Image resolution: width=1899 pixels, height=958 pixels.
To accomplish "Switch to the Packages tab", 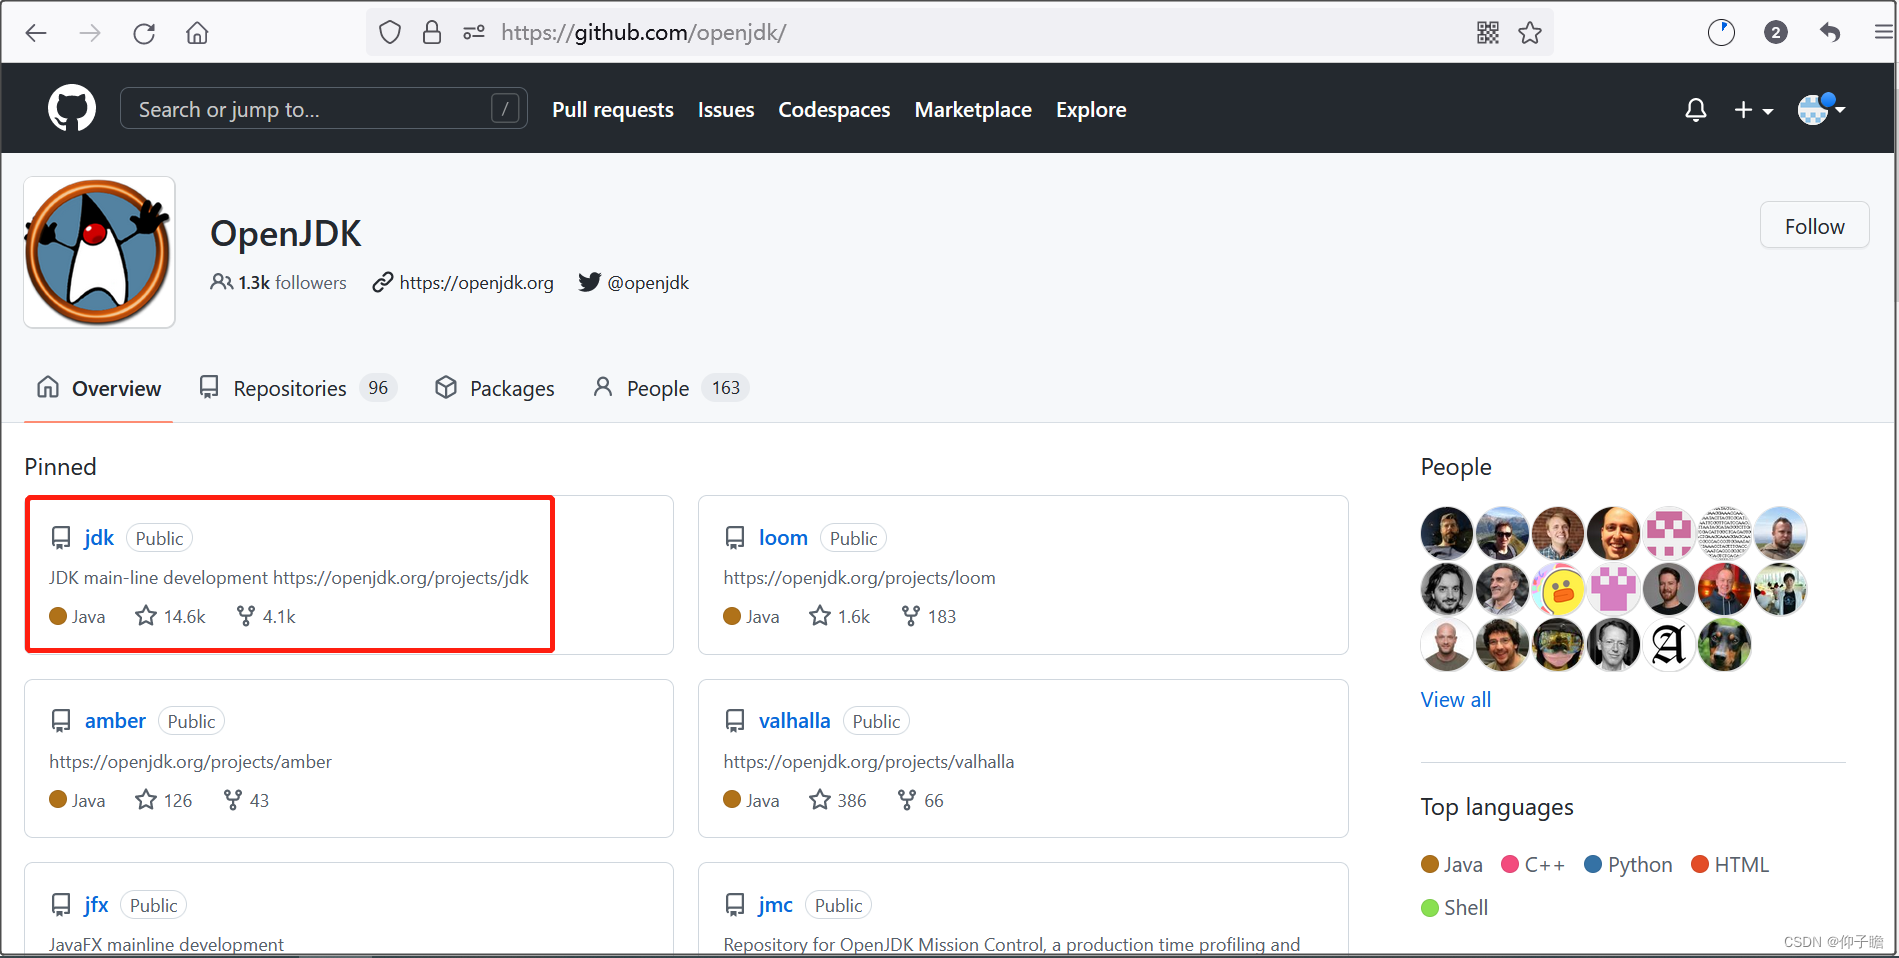I will tap(495, 388).
